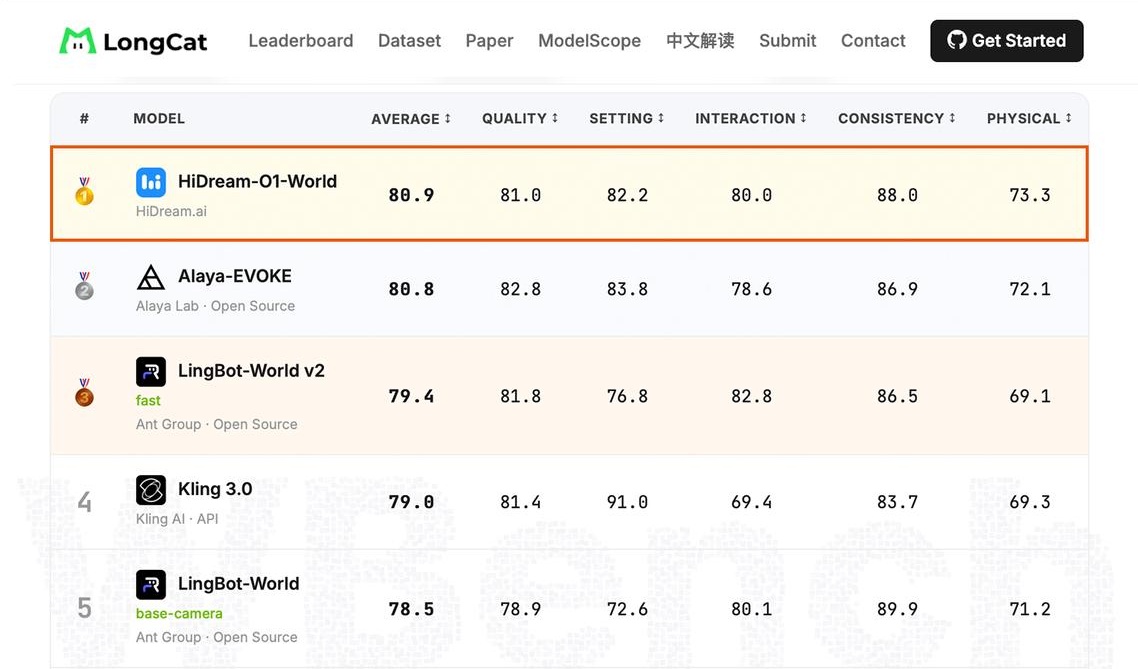
Task: Open the Dataset nav item
Action: [409, 41]
